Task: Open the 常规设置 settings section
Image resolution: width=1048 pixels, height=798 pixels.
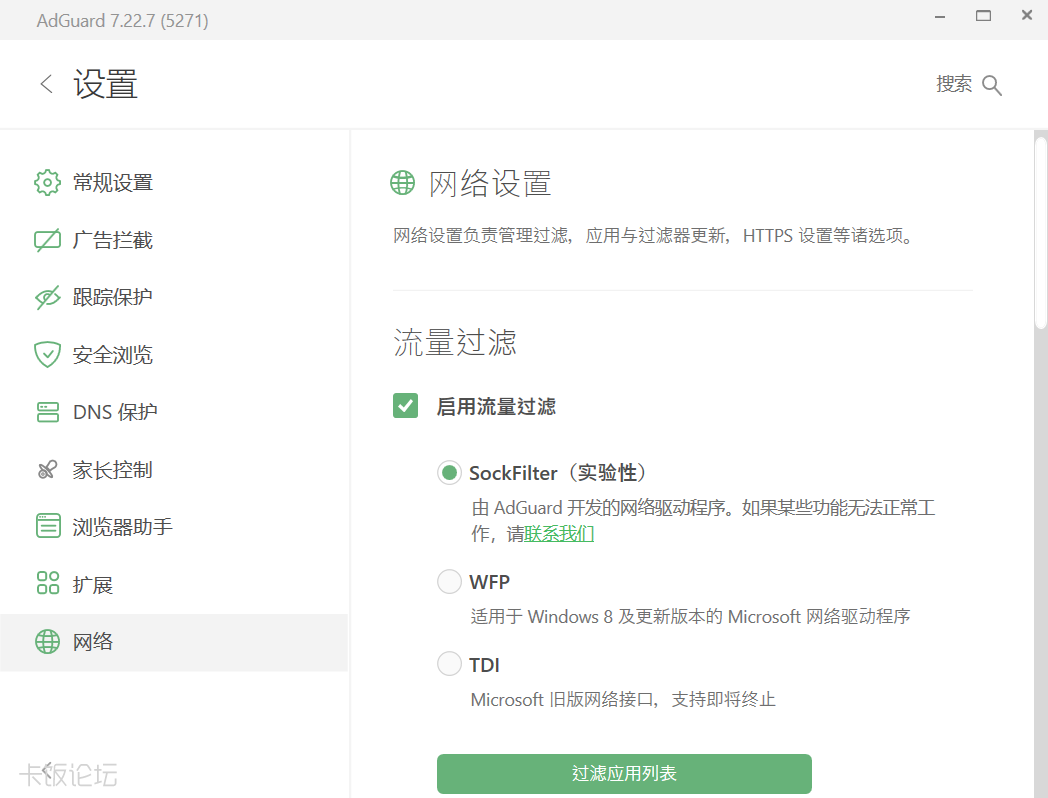Action: [174, 182]
